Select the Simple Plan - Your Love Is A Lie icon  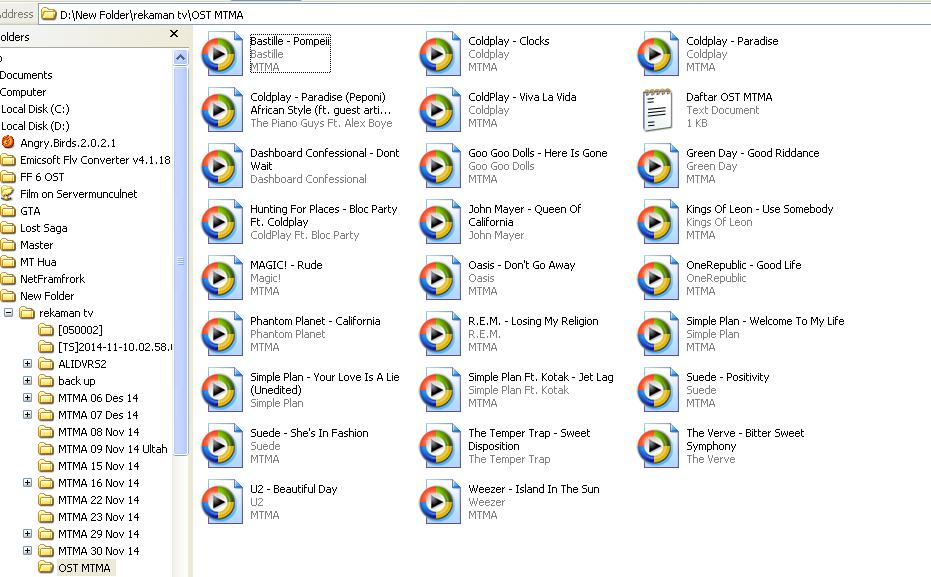pyautogui.click(x=221, y=390)
